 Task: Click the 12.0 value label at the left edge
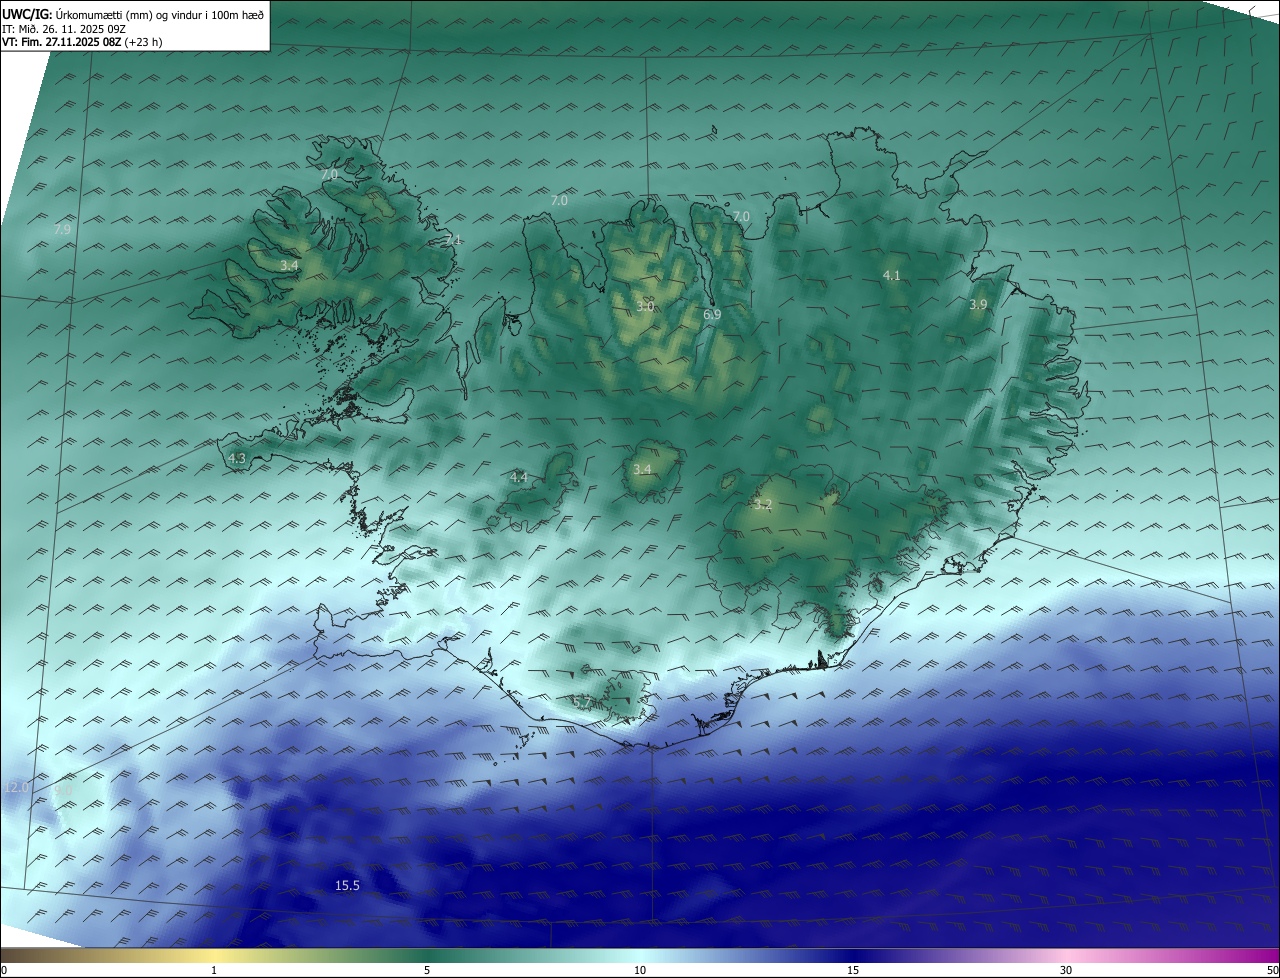point(16,788)
